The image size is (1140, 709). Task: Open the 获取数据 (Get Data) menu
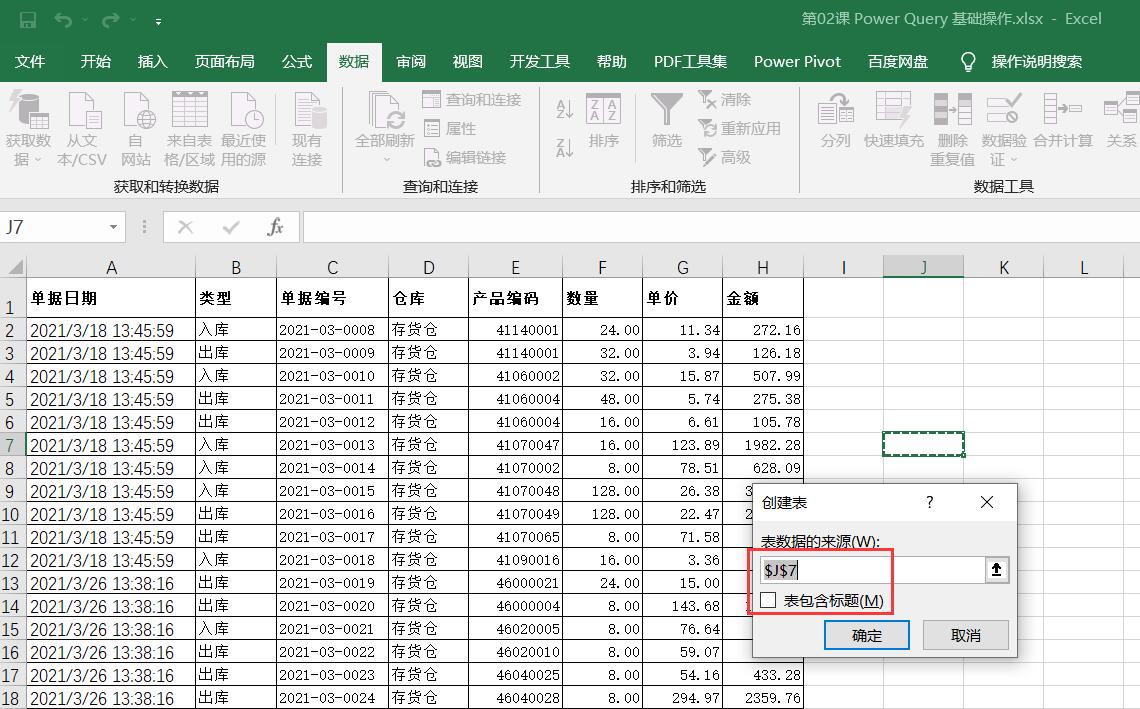click(28, 129)
